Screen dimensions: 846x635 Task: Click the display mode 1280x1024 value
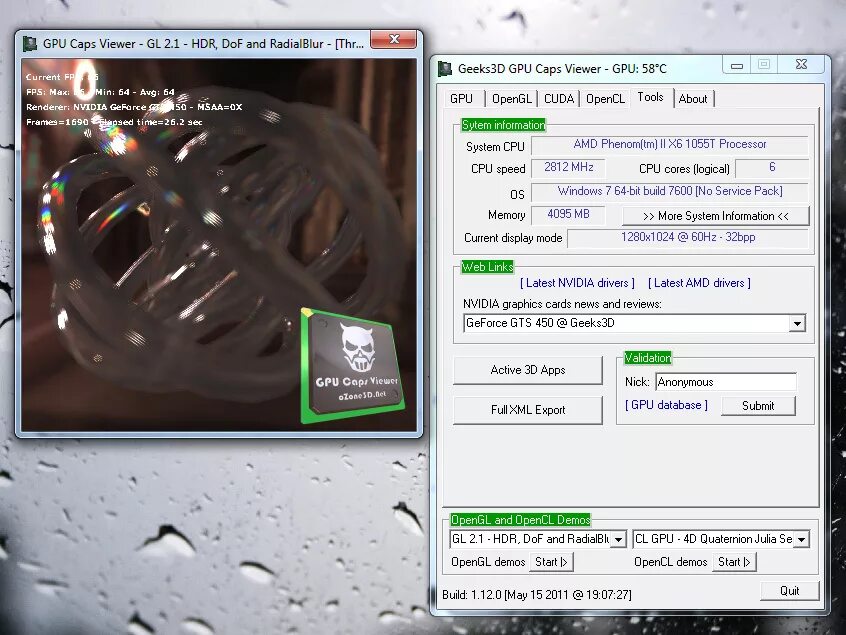pos(688,238)
